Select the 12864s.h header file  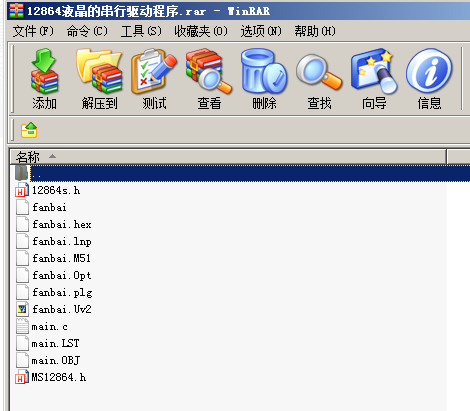[56, 191]
